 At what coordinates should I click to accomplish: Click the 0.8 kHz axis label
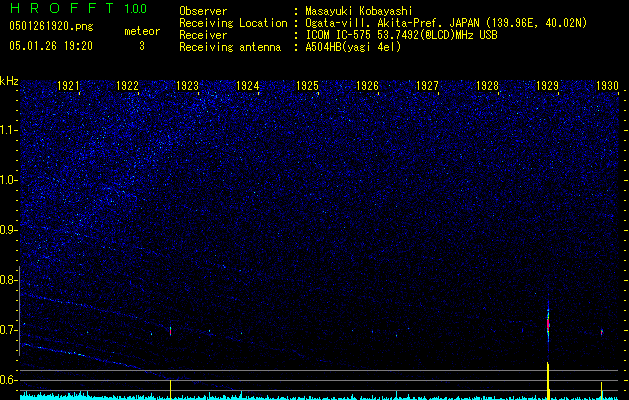pyautogui.click(x=8, y=280)
